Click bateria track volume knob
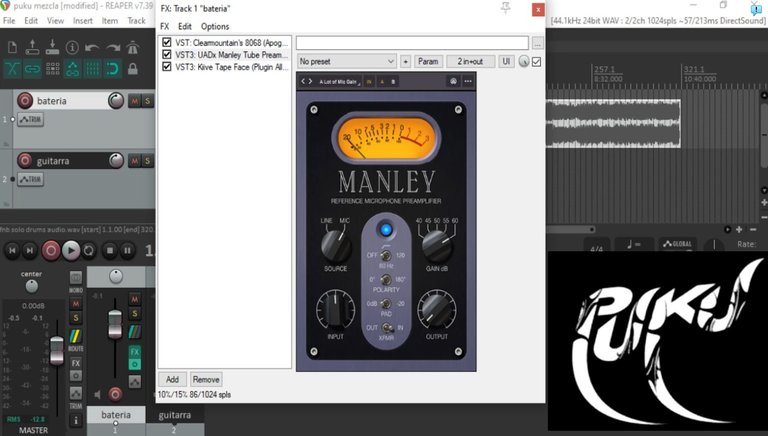Image resolution: width=768 pixels, height=436 pixels. click(116, 101)
